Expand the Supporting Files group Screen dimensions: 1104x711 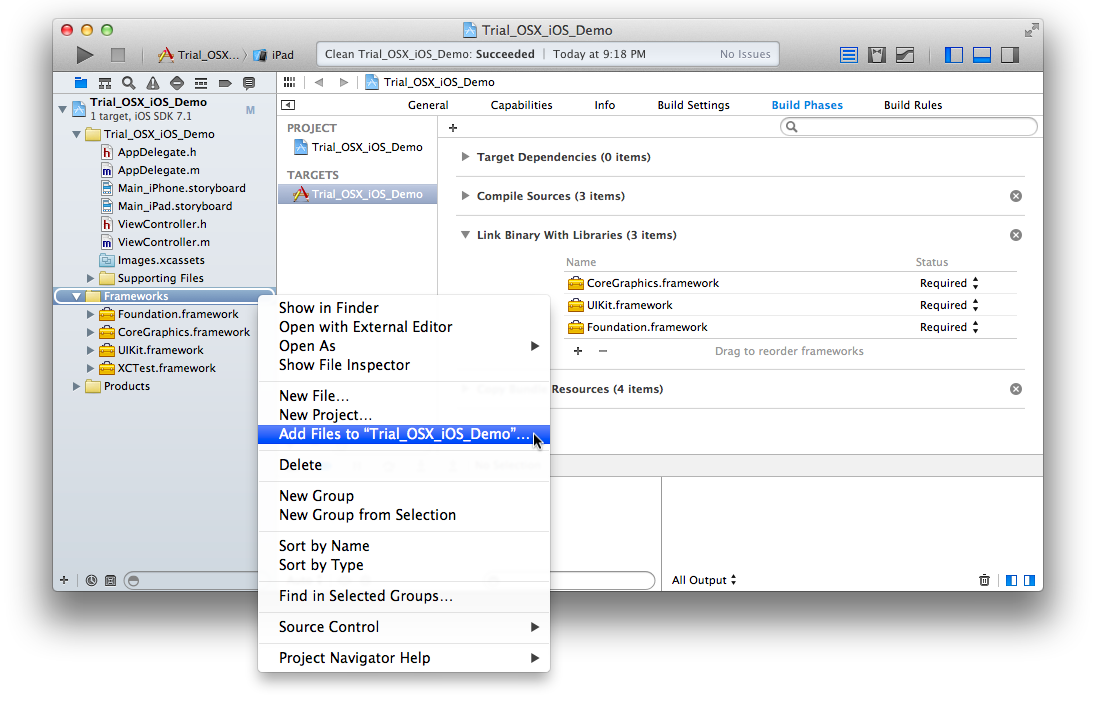[x=90, y=278]
